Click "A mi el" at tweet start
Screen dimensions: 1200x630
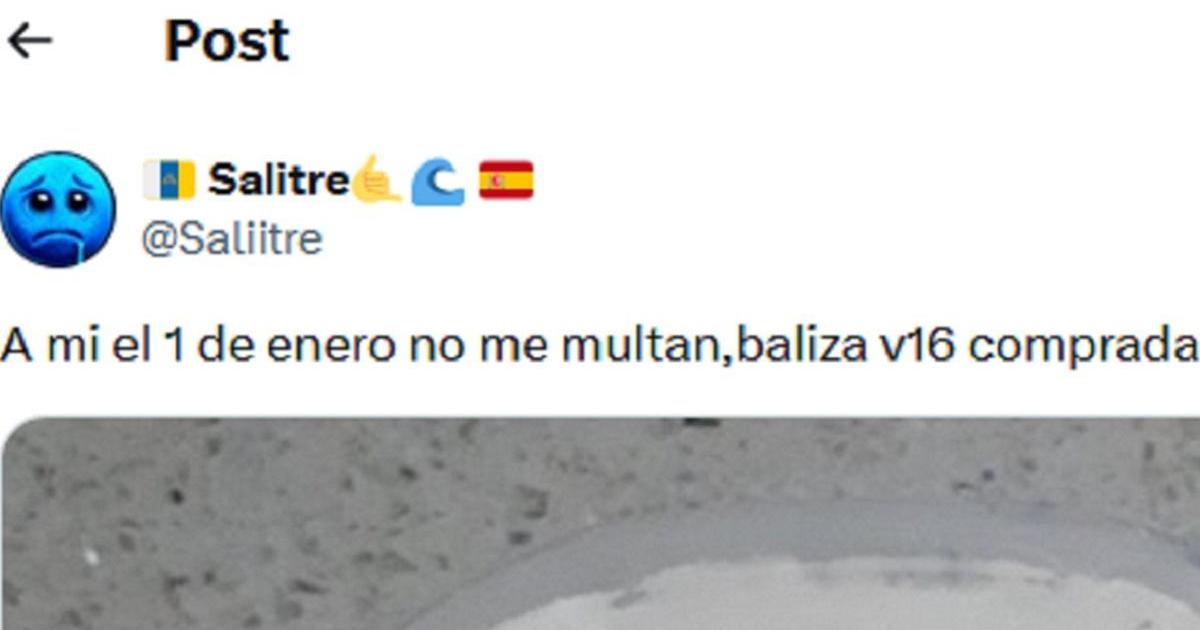[73, 346]
